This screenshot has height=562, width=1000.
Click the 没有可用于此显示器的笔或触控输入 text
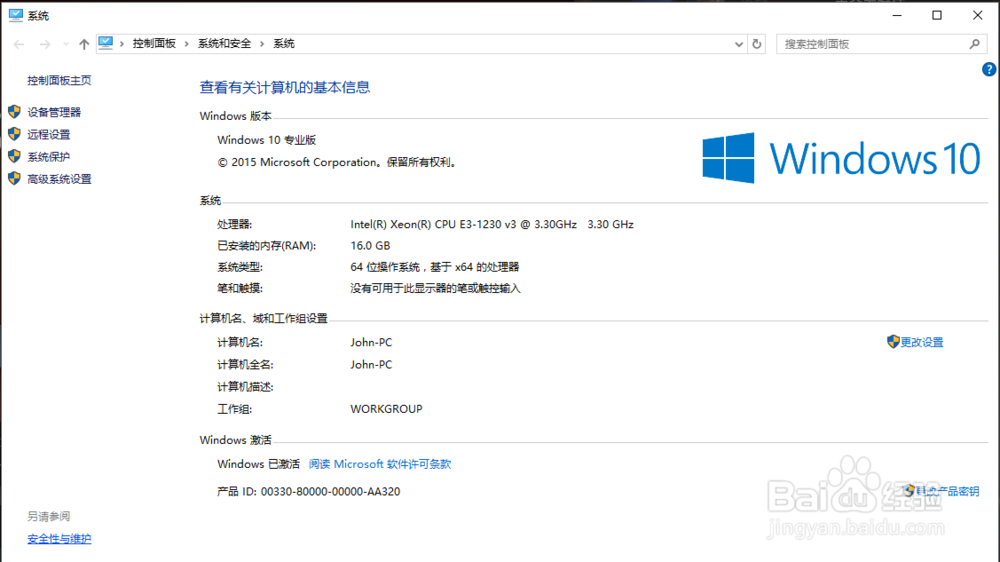point(436,289)
